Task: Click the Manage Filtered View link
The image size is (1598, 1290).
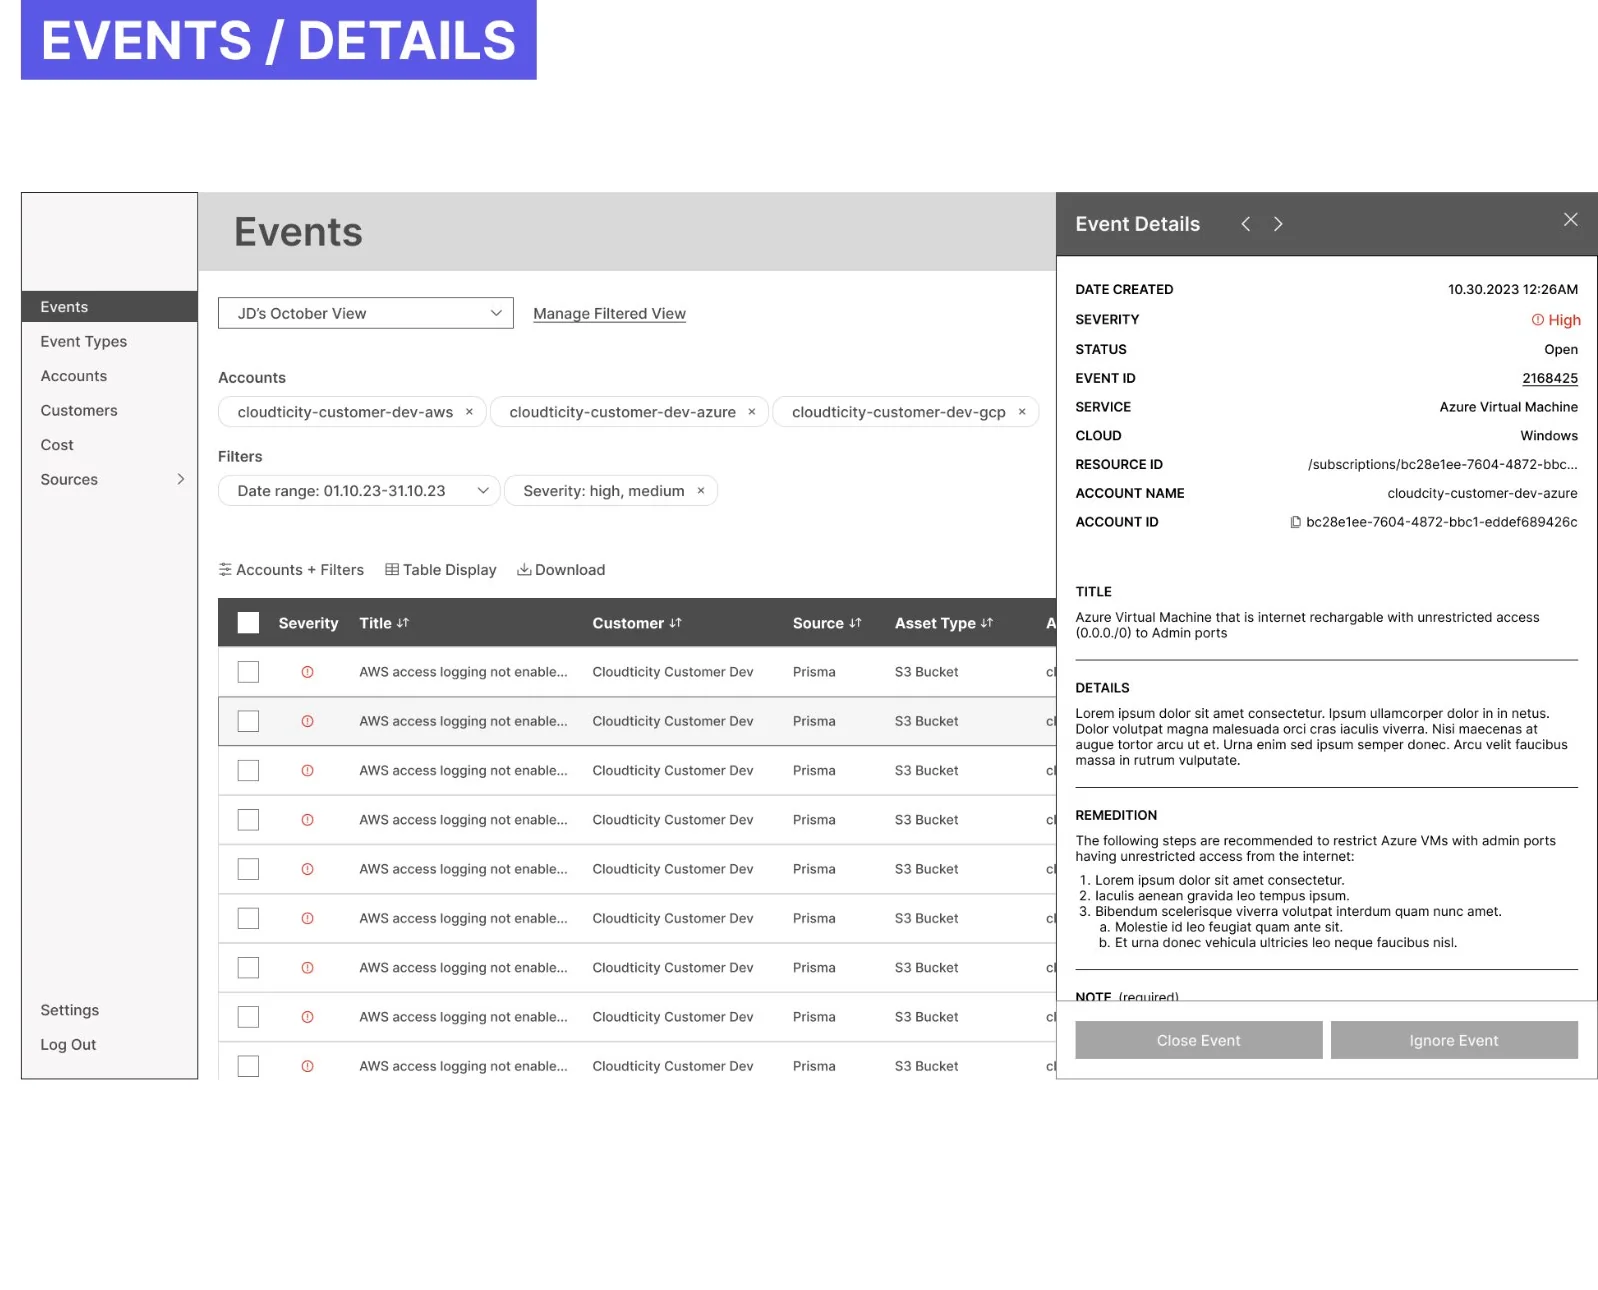Action: (x=609, y=314)
